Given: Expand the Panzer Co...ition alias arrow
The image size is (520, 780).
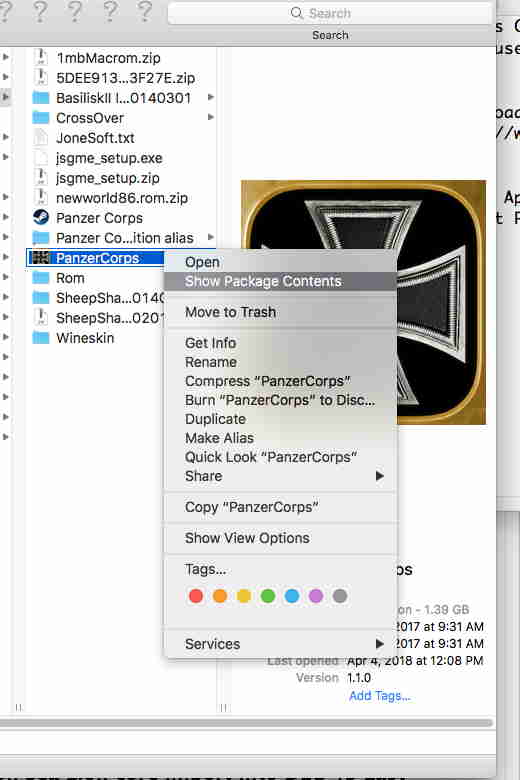Looking at the screenshot, I should point(210,237).
